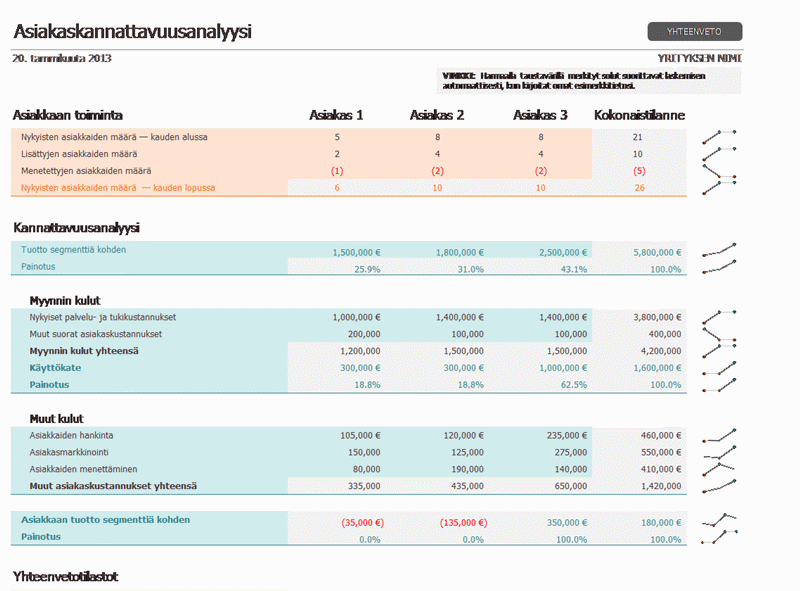Select Kokonaistilanne lost customers cell (5)
The height and width of the screenshot is (591, 800).
pyautogui.click(x=639, y=171)
